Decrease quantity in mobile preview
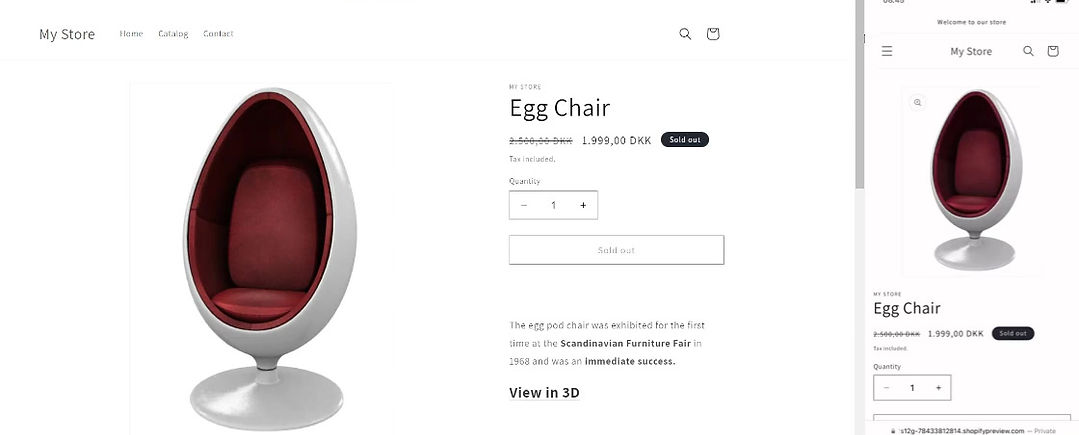The width and height of the screenshot is (1079, 435). tap(887, 387)
